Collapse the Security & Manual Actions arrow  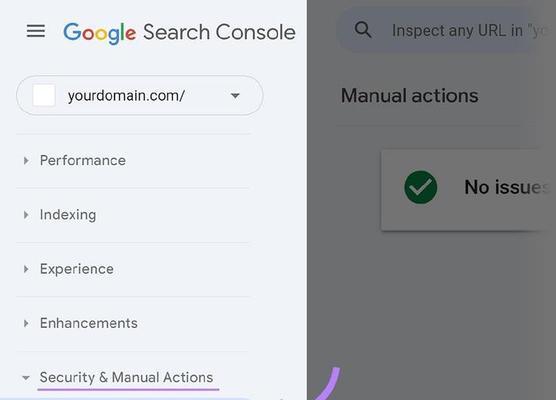26,378
